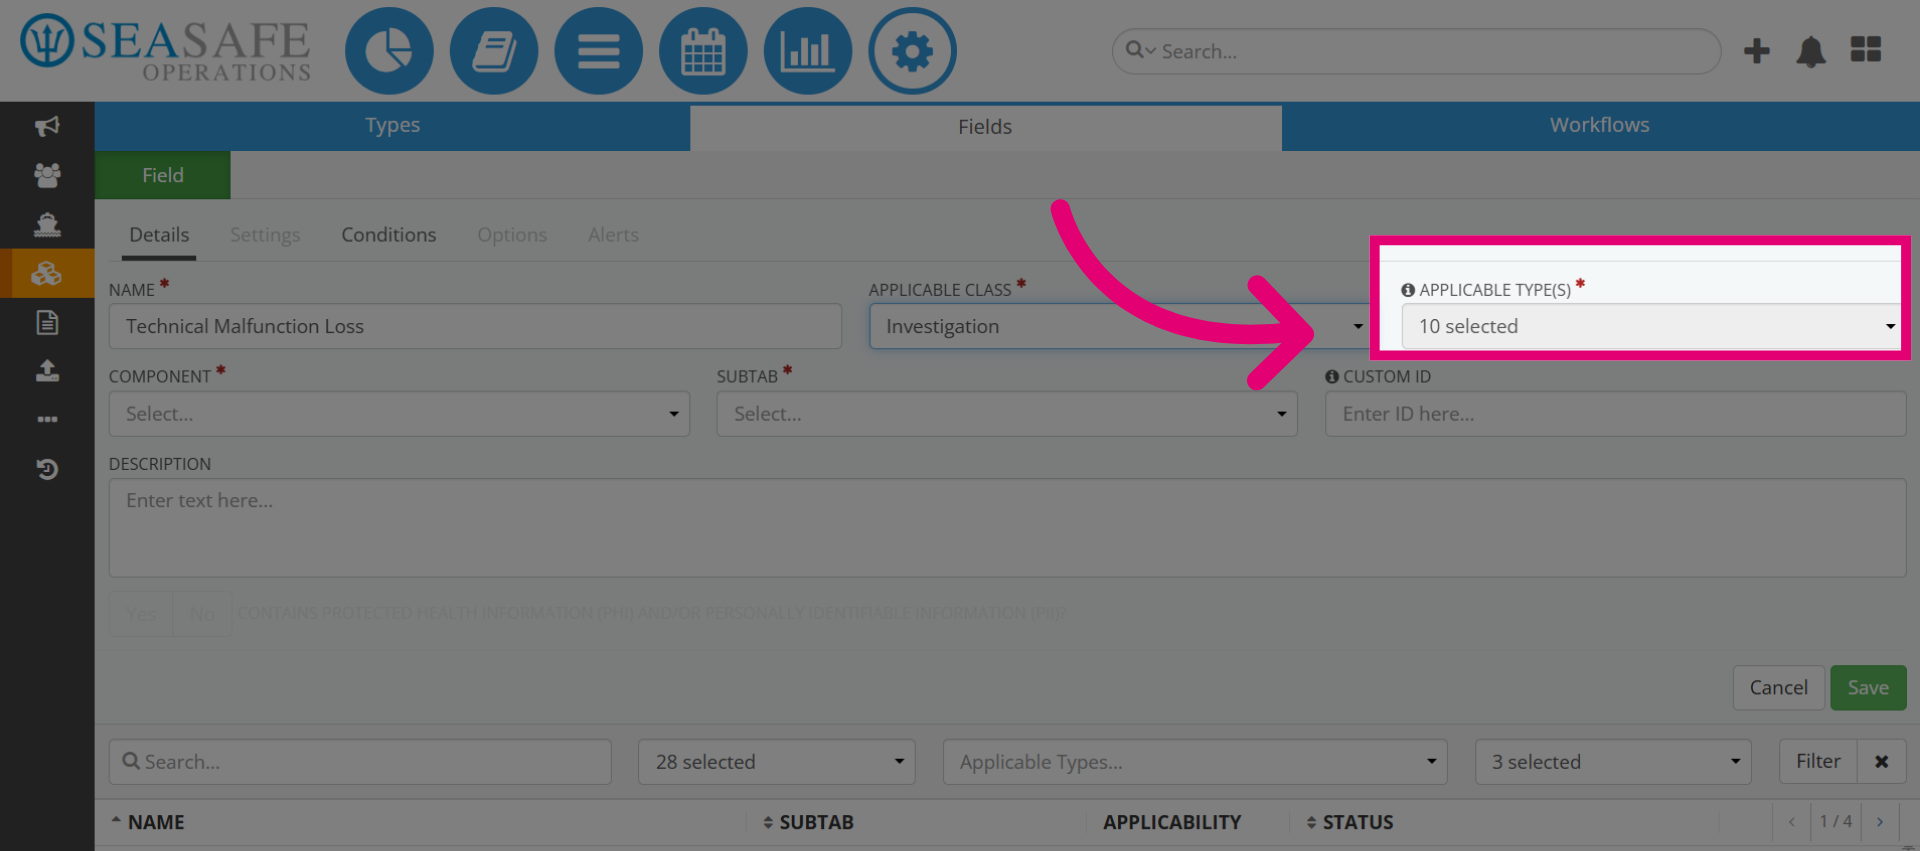The height and width of the screenshot is (851, 1920).
Task: Open the megaphone announcements sidebar icon
Action: 47,126
